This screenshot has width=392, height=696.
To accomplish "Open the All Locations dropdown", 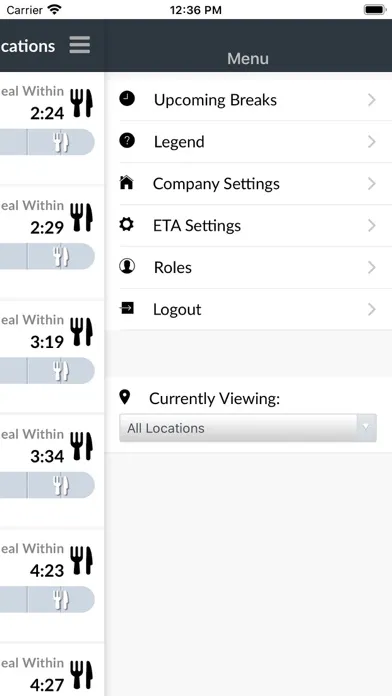I will pos(248,428).
